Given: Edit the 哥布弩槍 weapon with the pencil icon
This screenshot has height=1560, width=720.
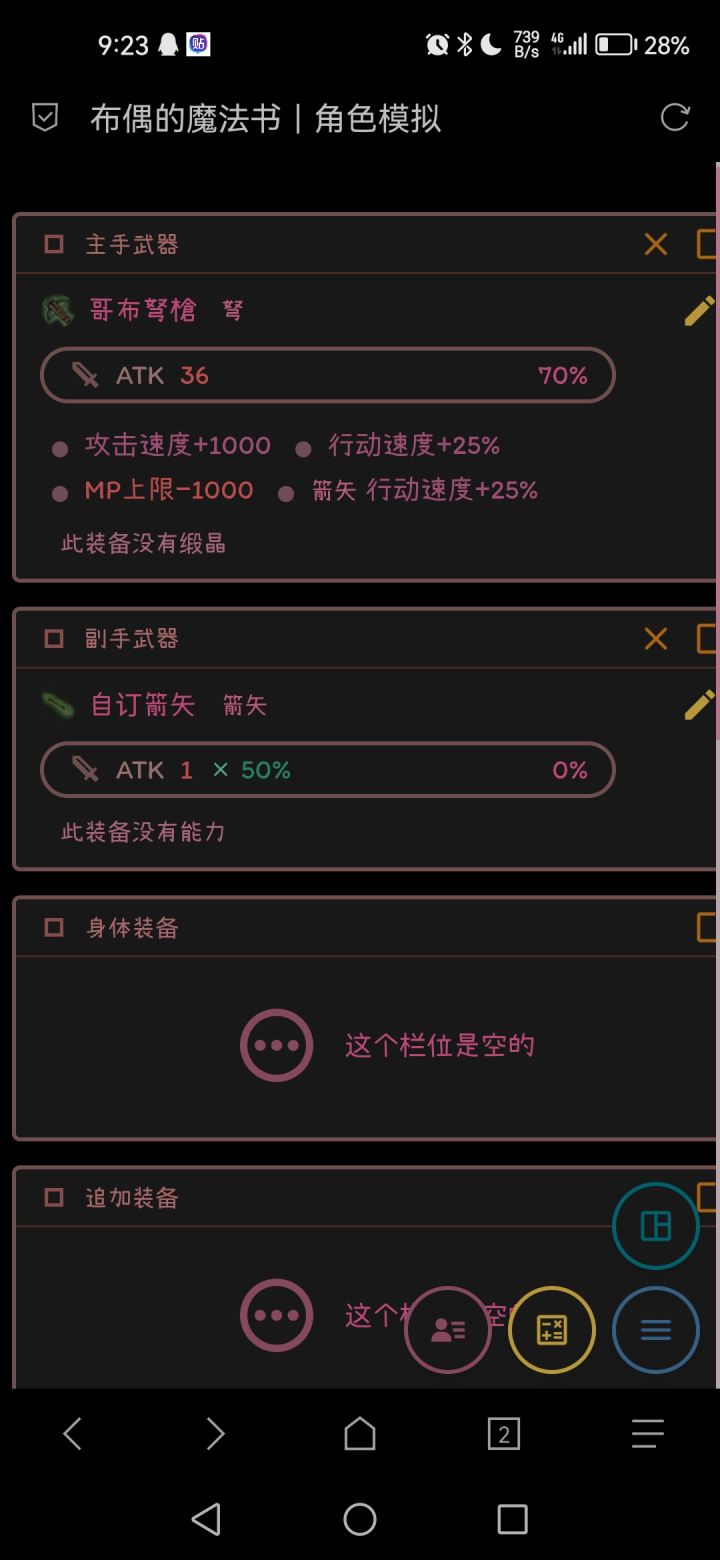Looking at the screenshot, I should (698, 310).
